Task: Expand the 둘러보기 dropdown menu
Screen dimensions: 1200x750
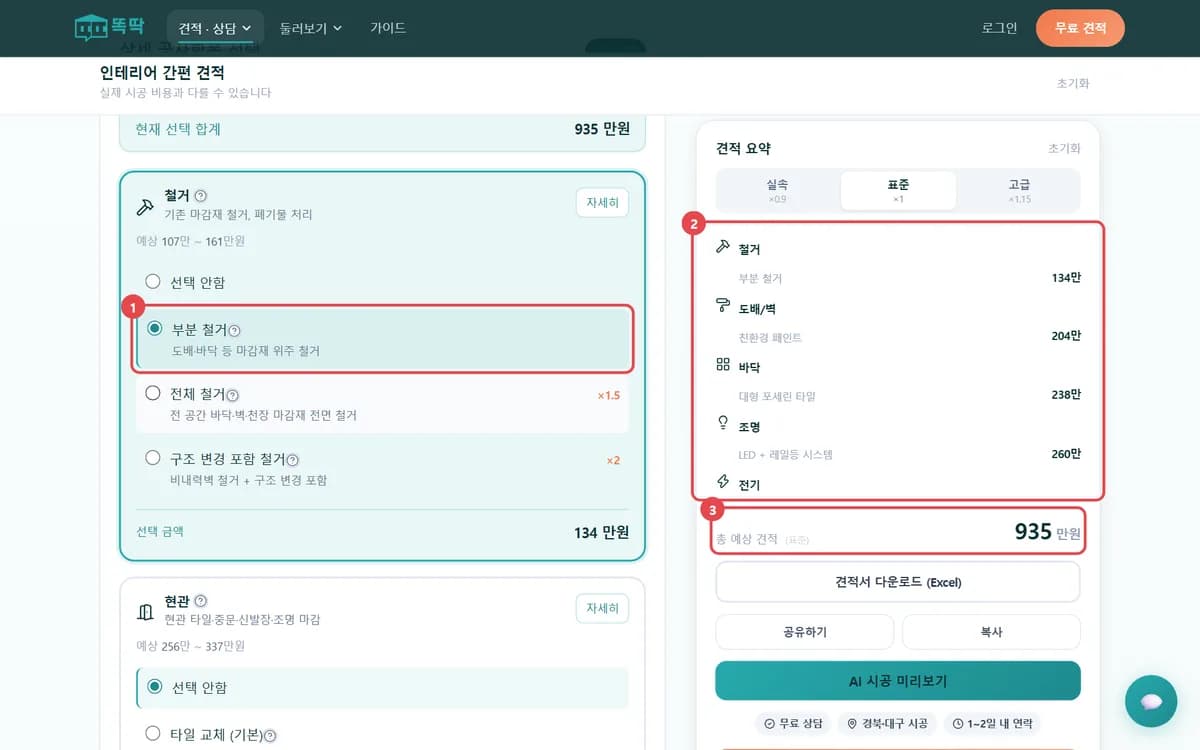Action: point(311,28)
